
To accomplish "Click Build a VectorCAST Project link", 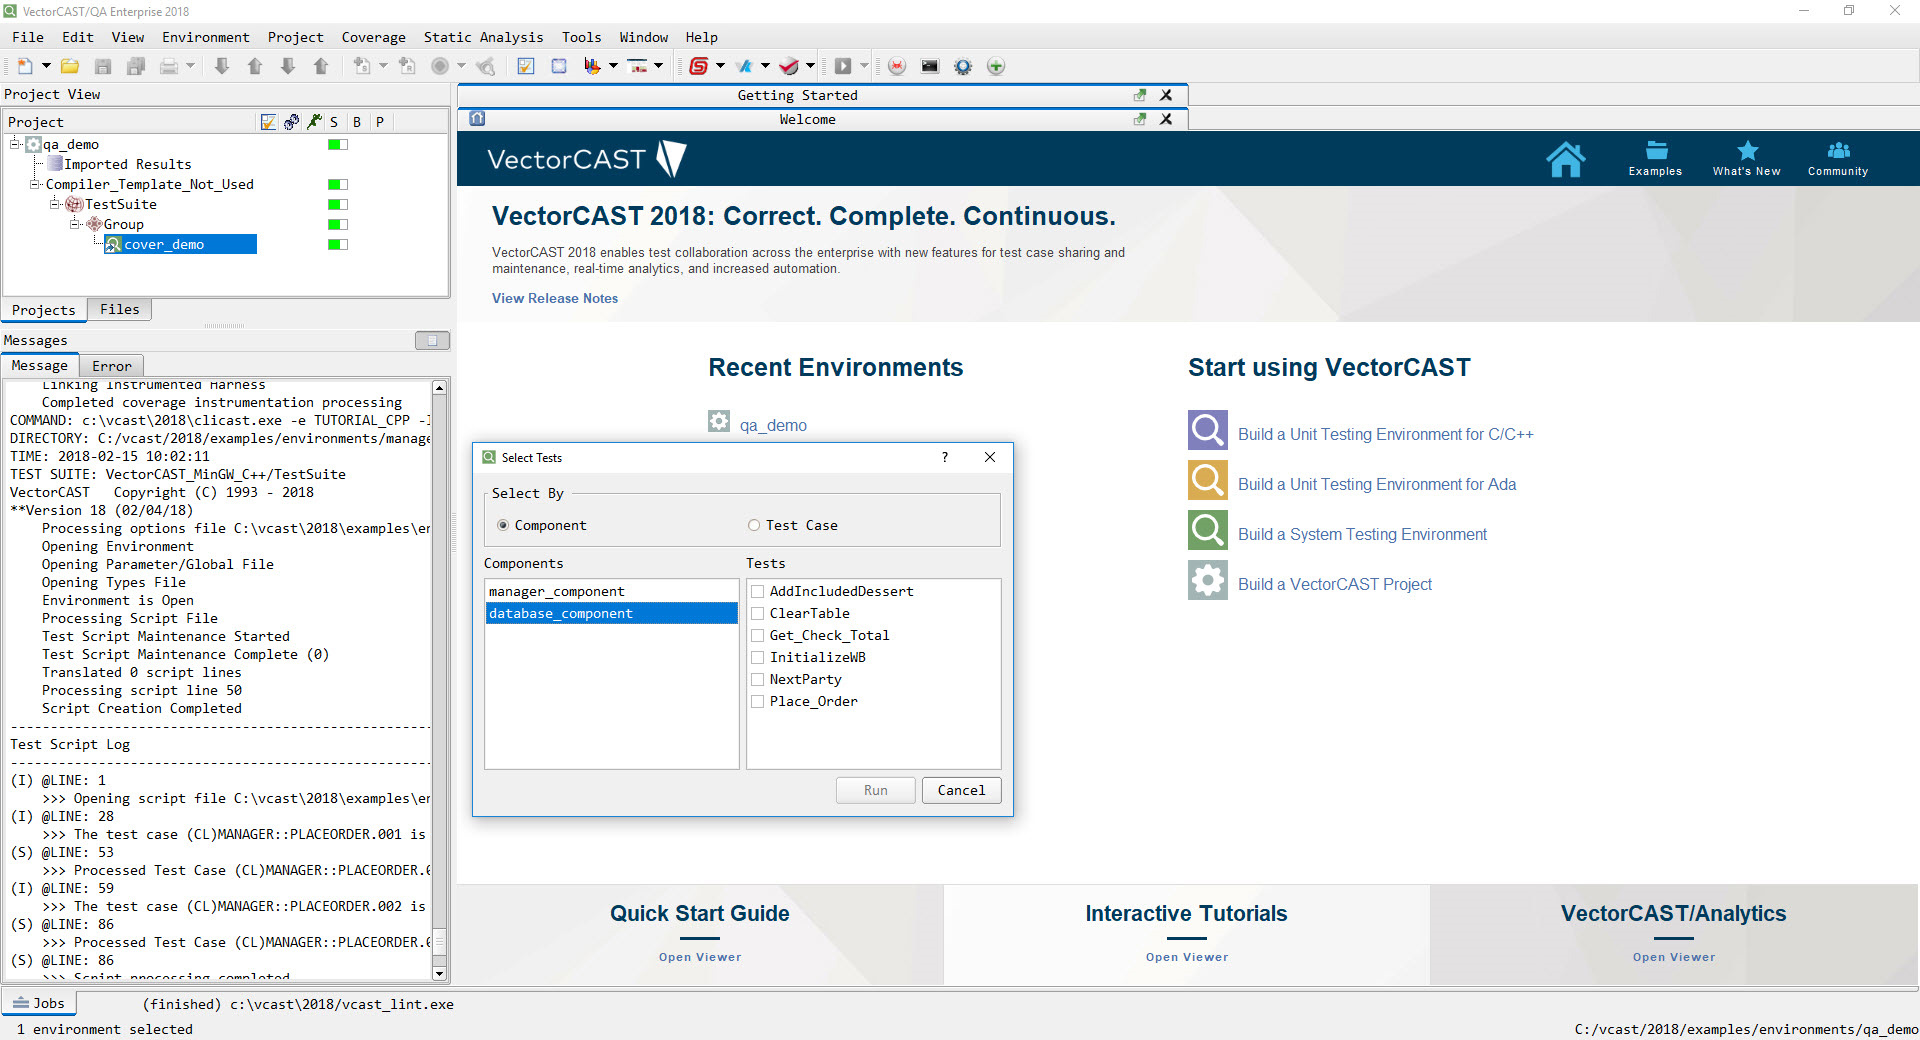I will 1335,584.
